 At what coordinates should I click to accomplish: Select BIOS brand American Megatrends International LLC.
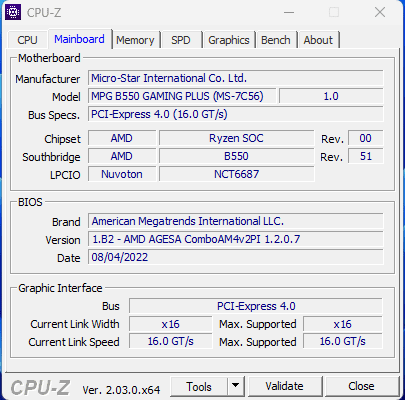point(235,221)
